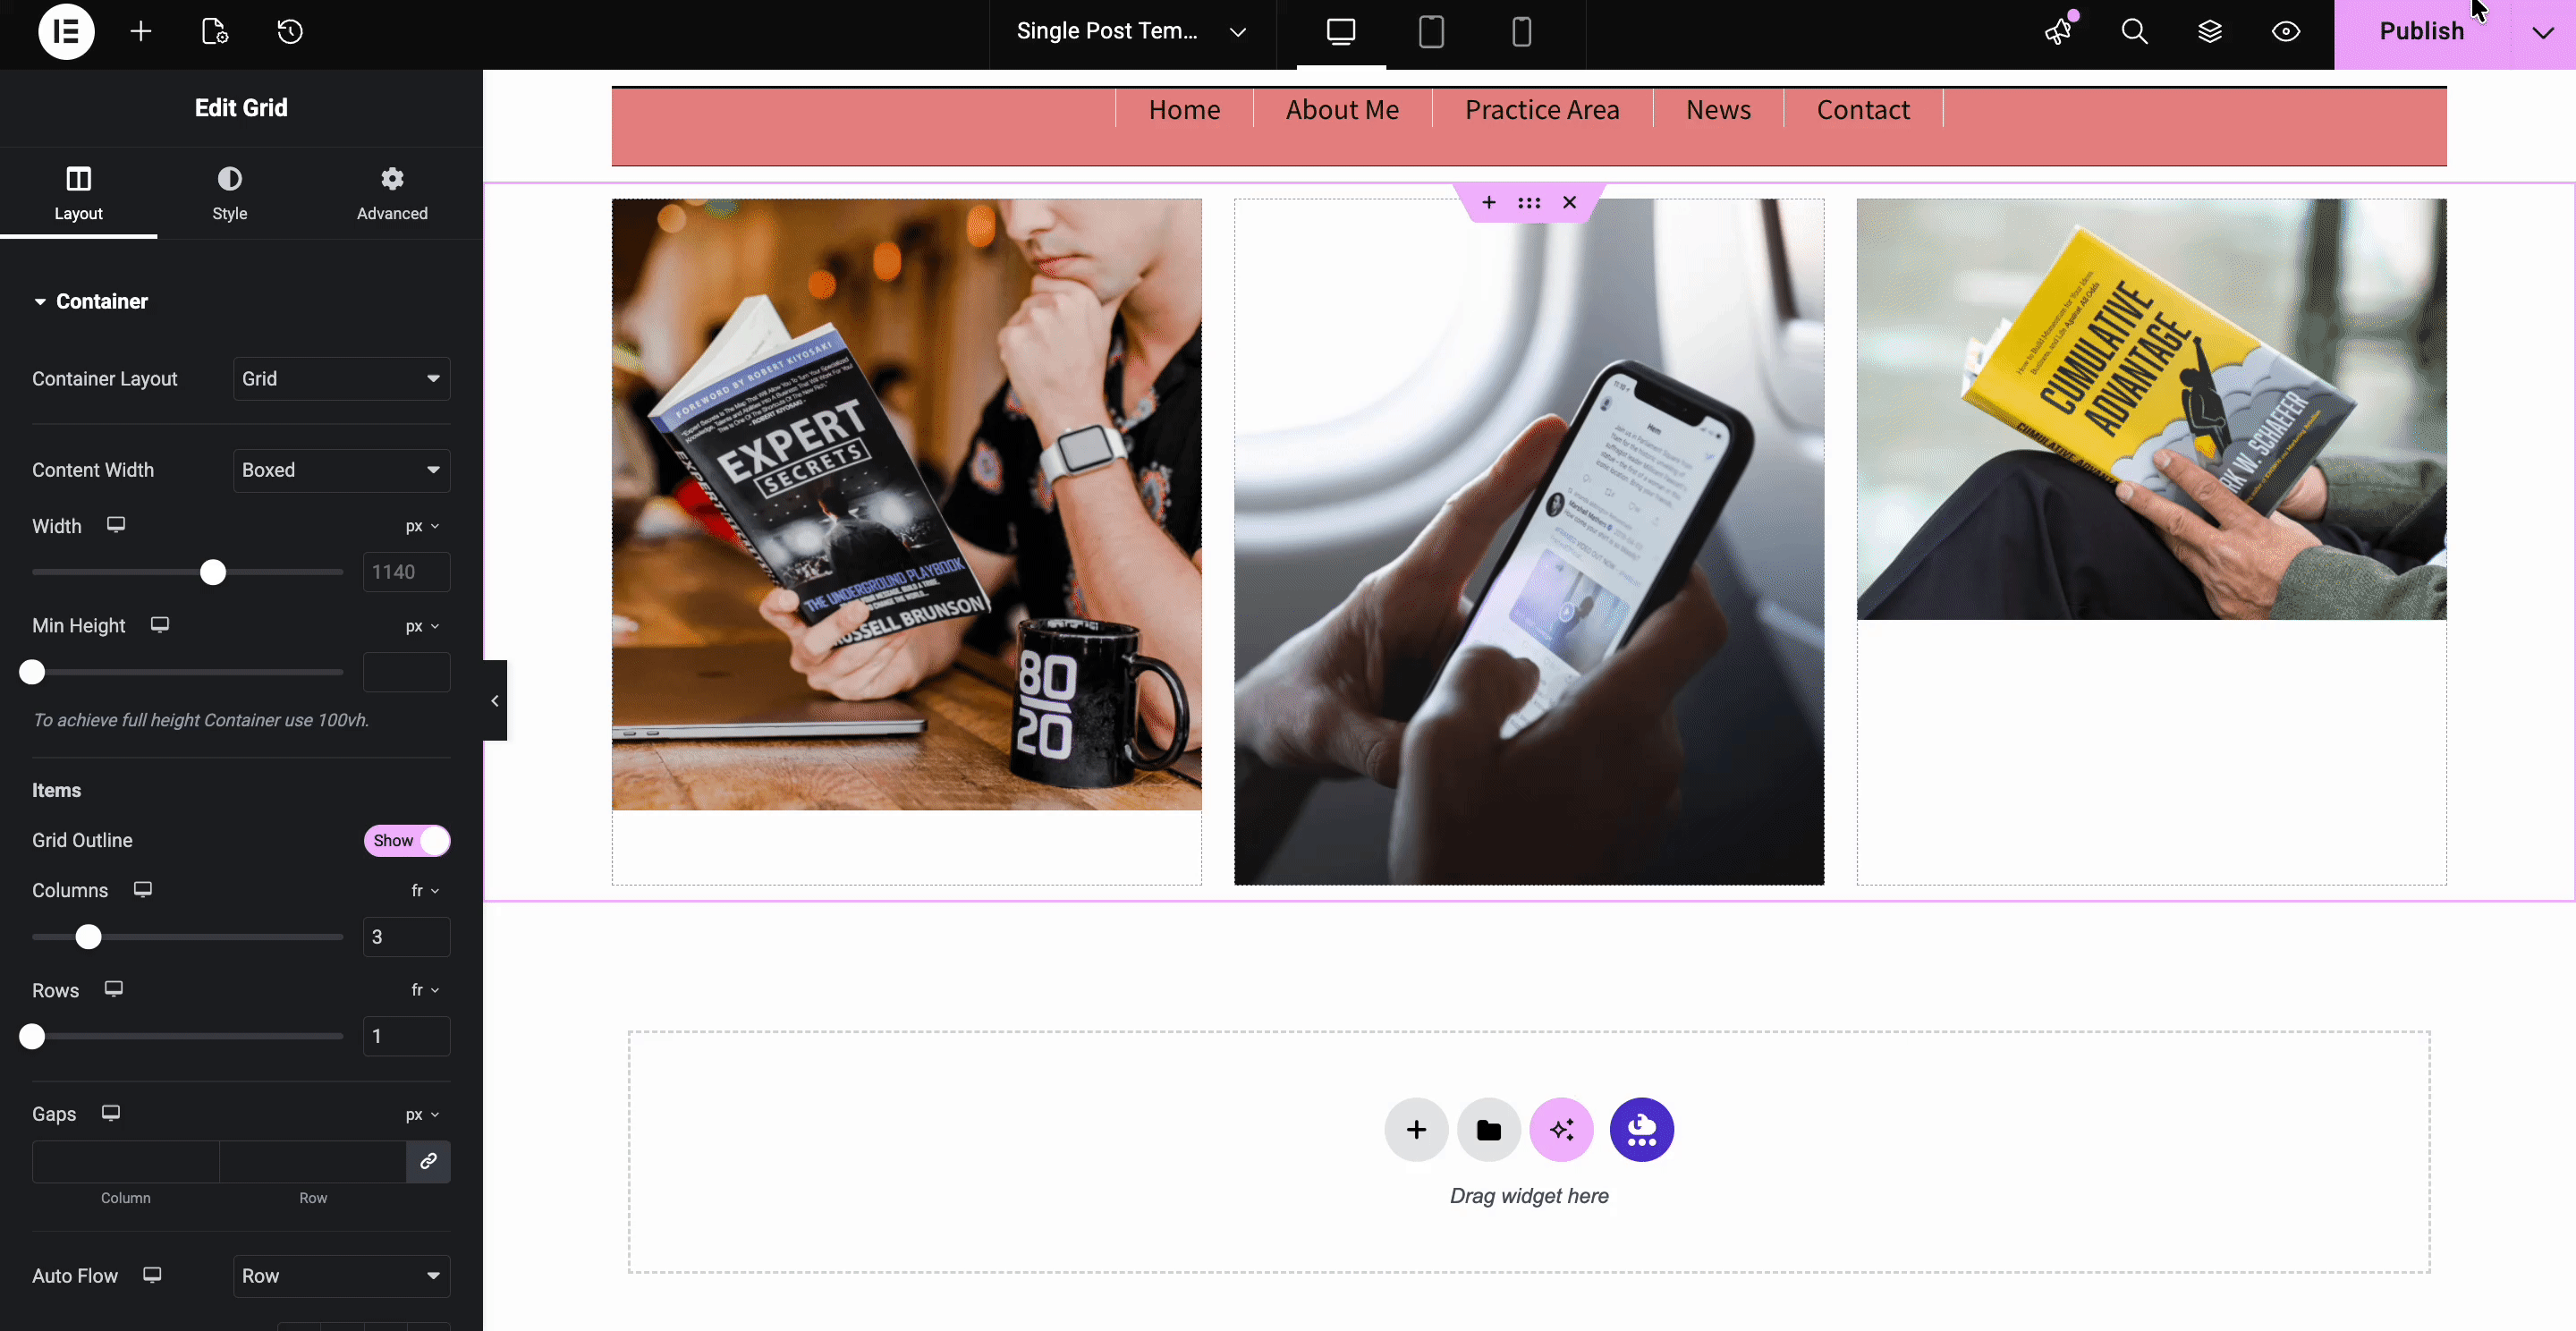Click the Rows slider handle
2576x1331 pixels.
(32, 1036)
